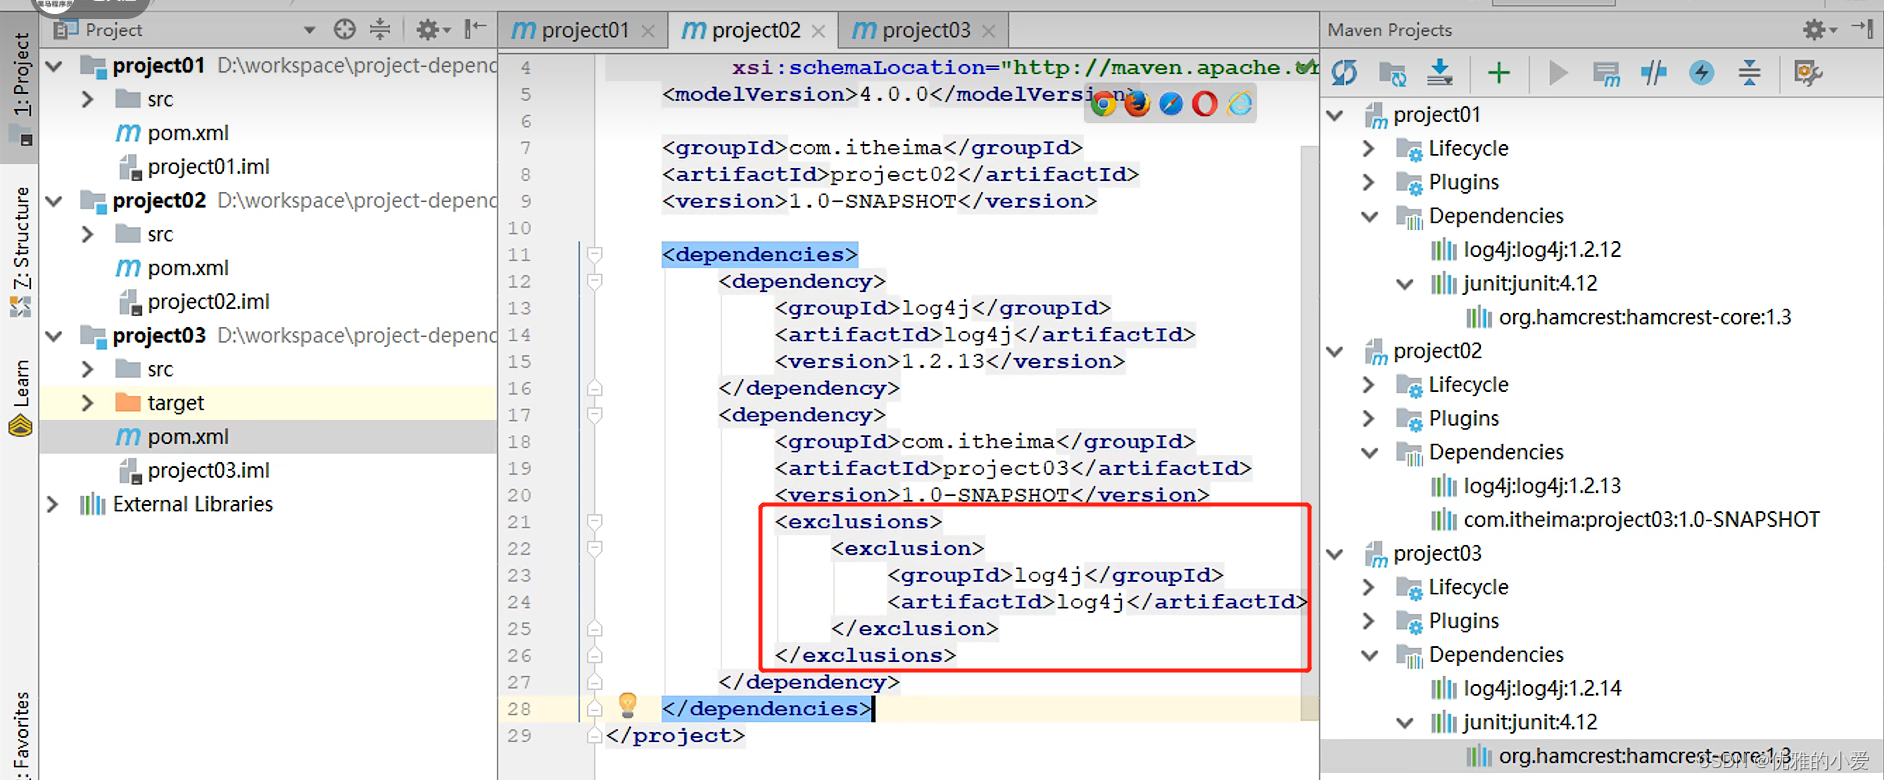The height and width of the screenshot is (780, 1884).
Task: Open in Internet Explorer browser icon
Action: (1239, 104)
